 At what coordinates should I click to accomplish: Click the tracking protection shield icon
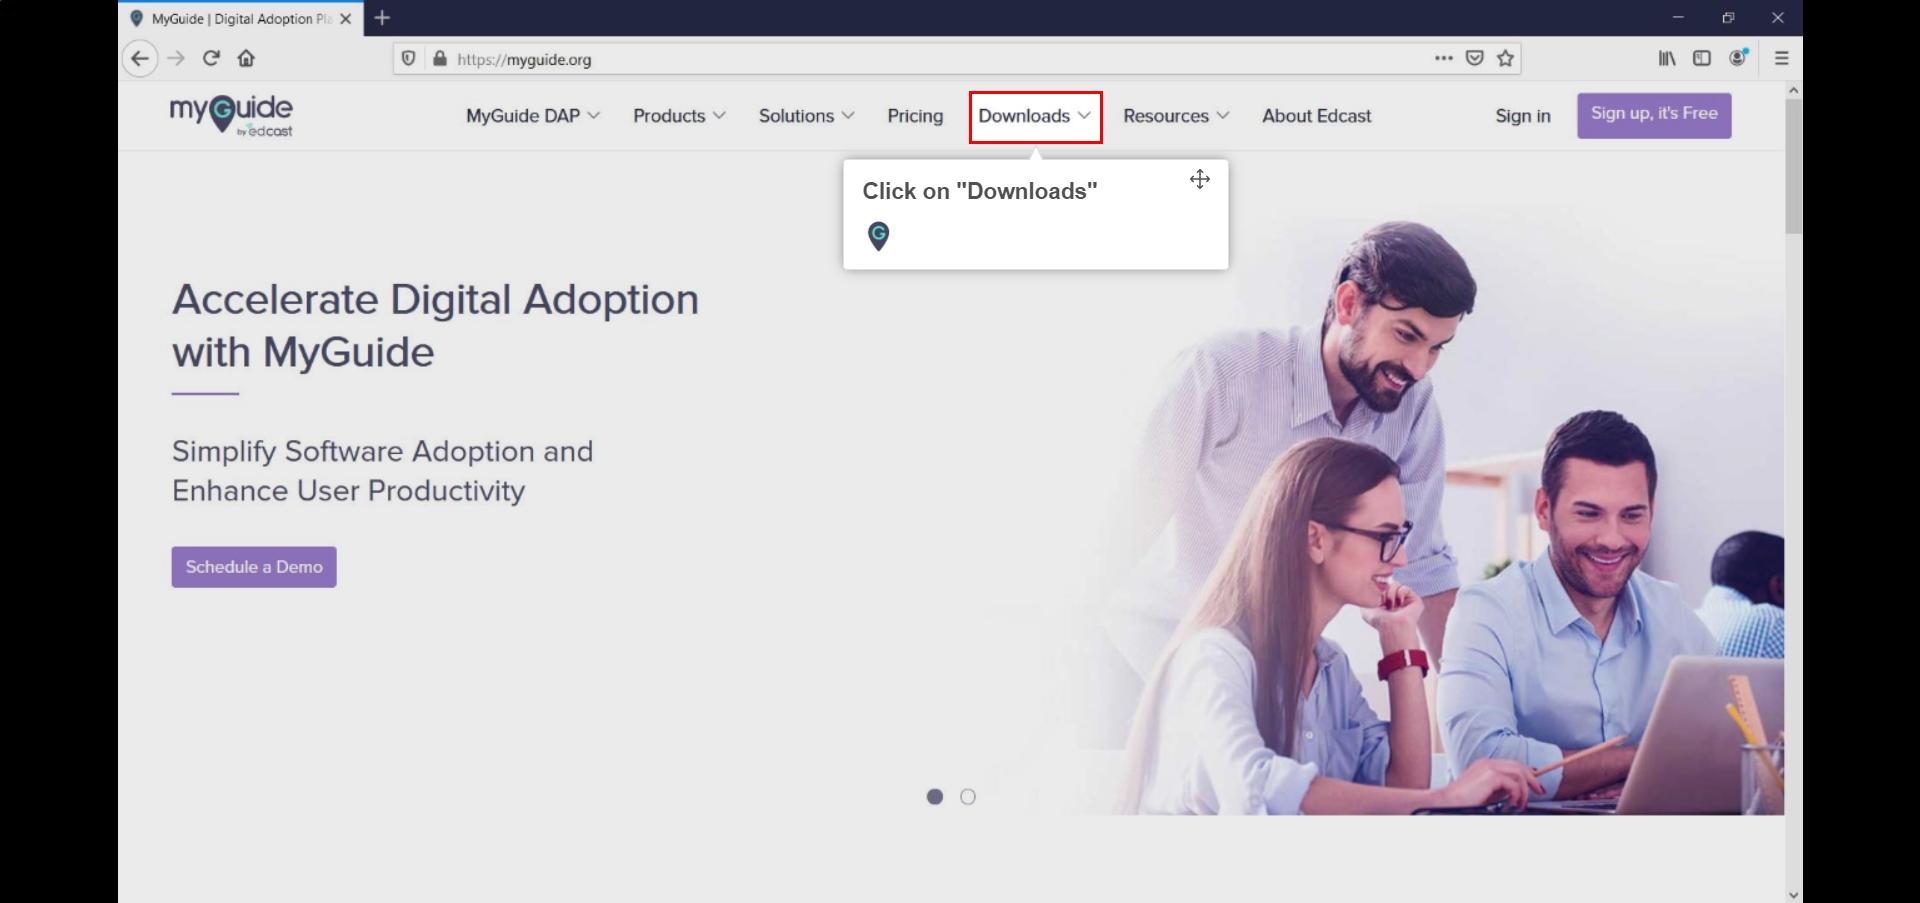pyautogui.click(x=408, y=59)
